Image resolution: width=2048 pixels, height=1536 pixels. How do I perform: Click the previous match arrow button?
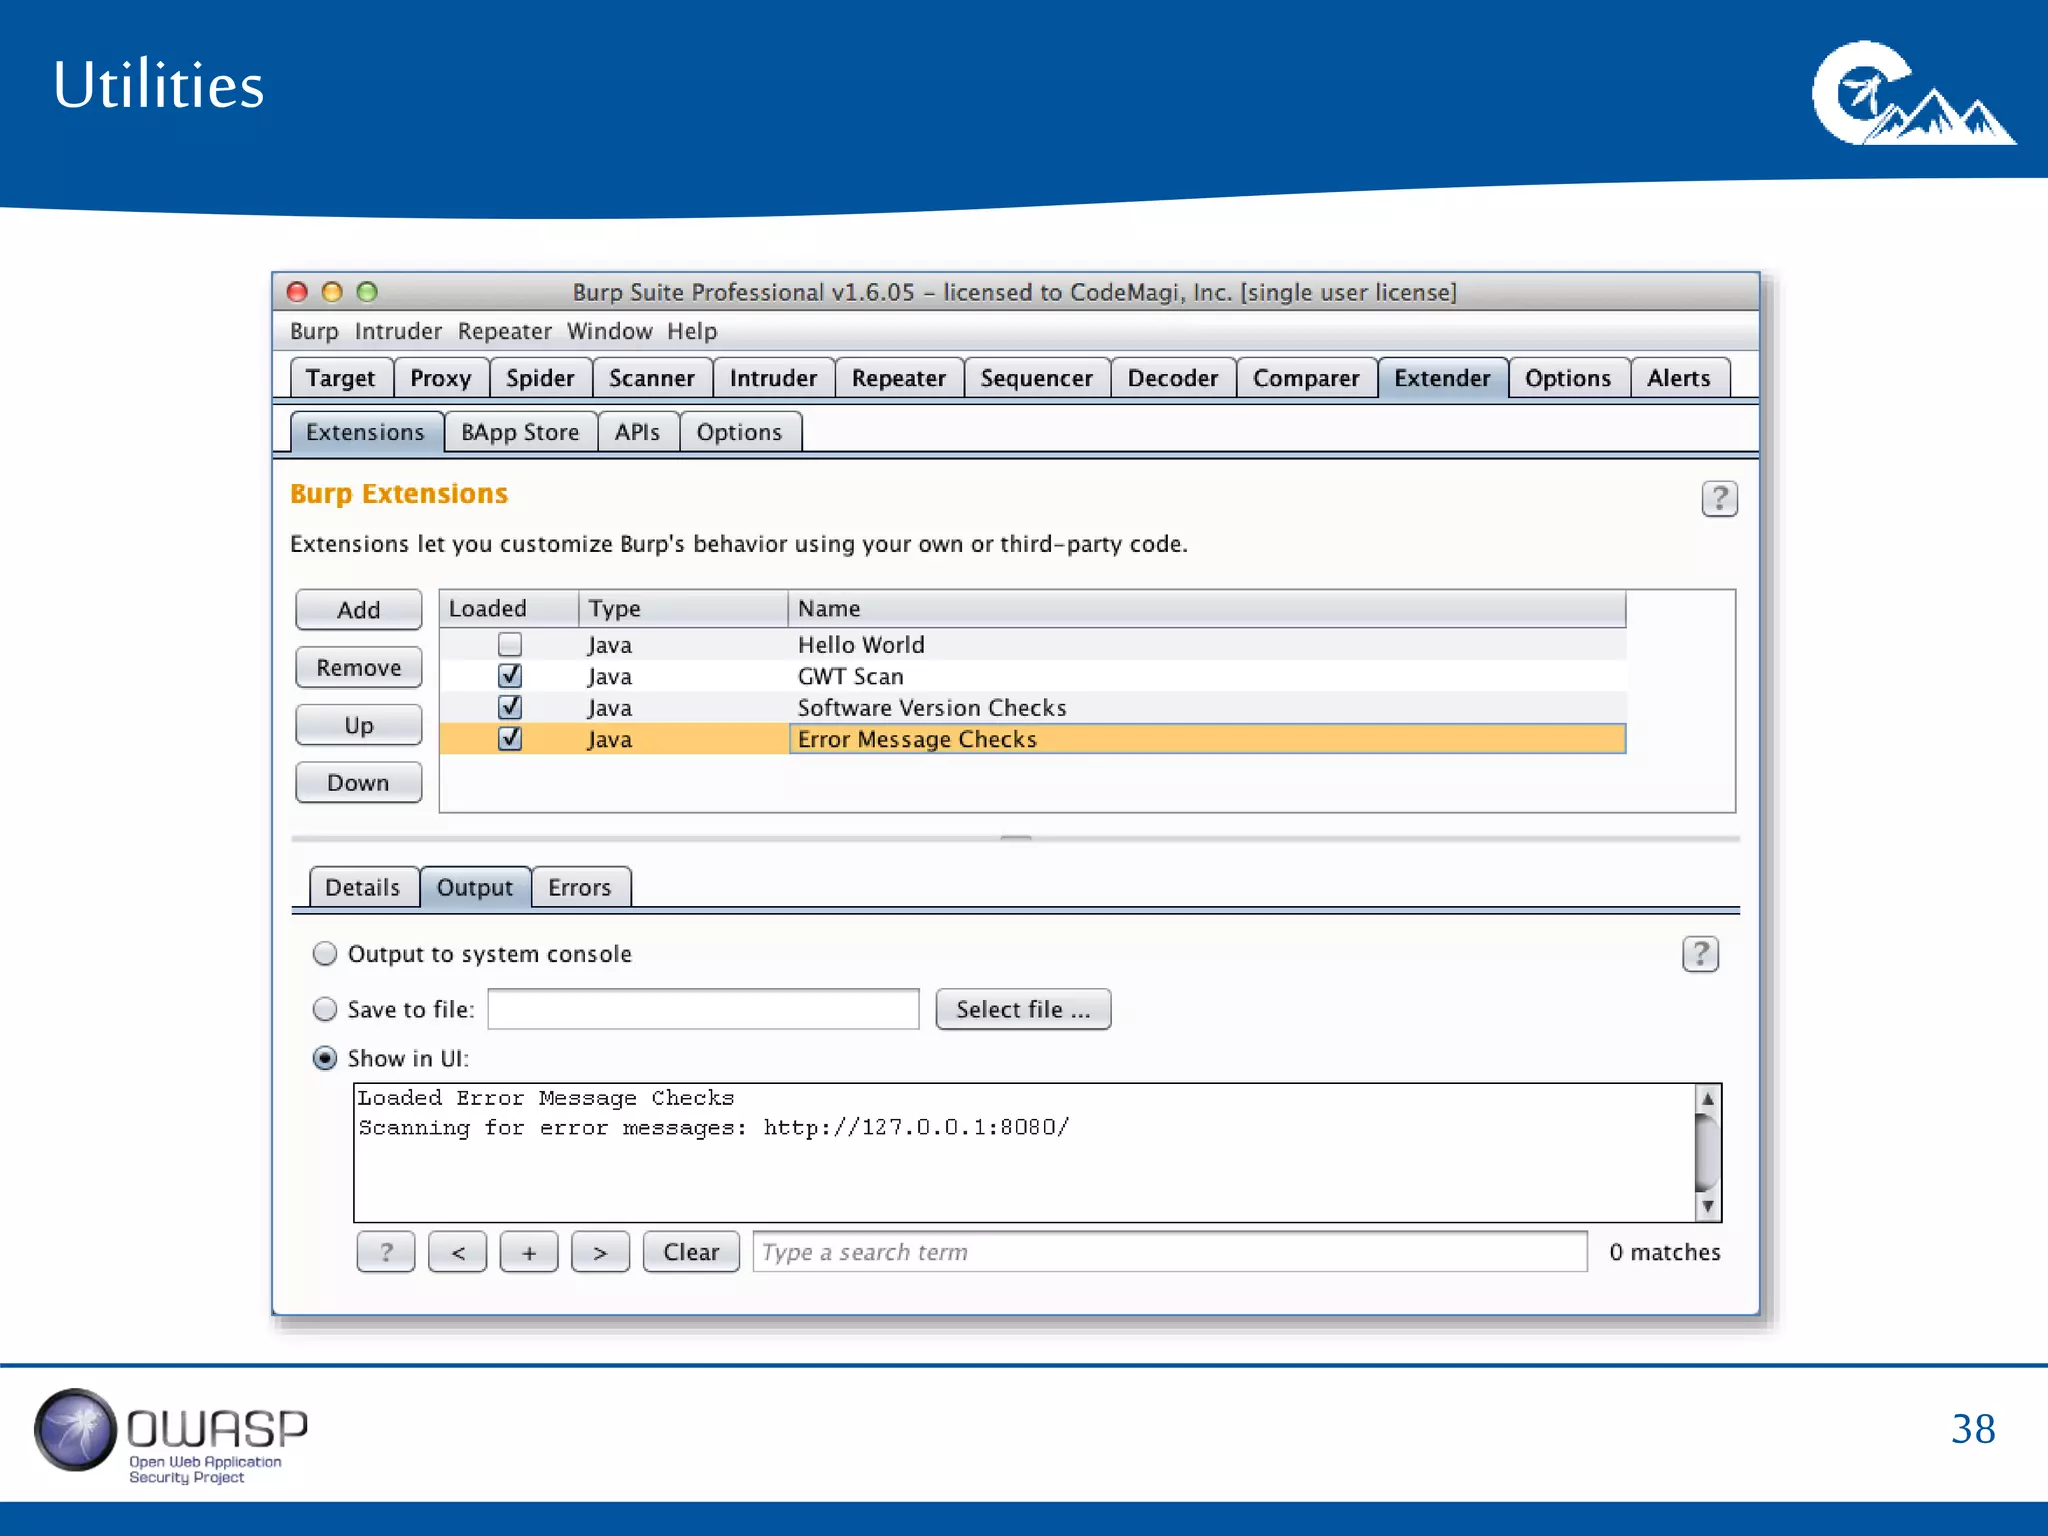(x=458, y=1252)
